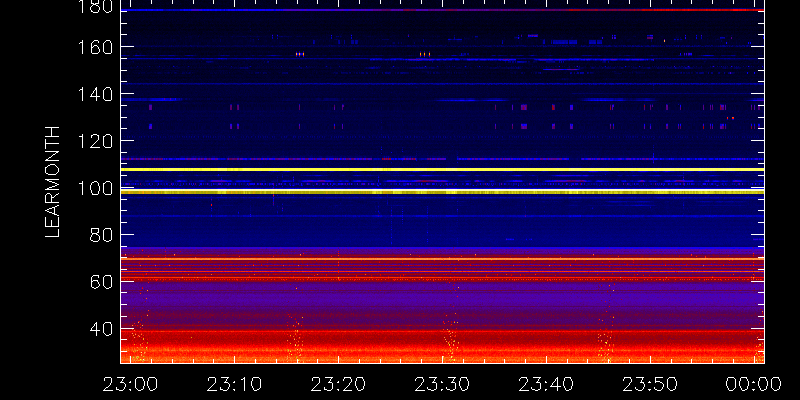Click the 23:00 time axis label
Image resolution: width=800 pixels, height=400 pixels.
point(131,384)
